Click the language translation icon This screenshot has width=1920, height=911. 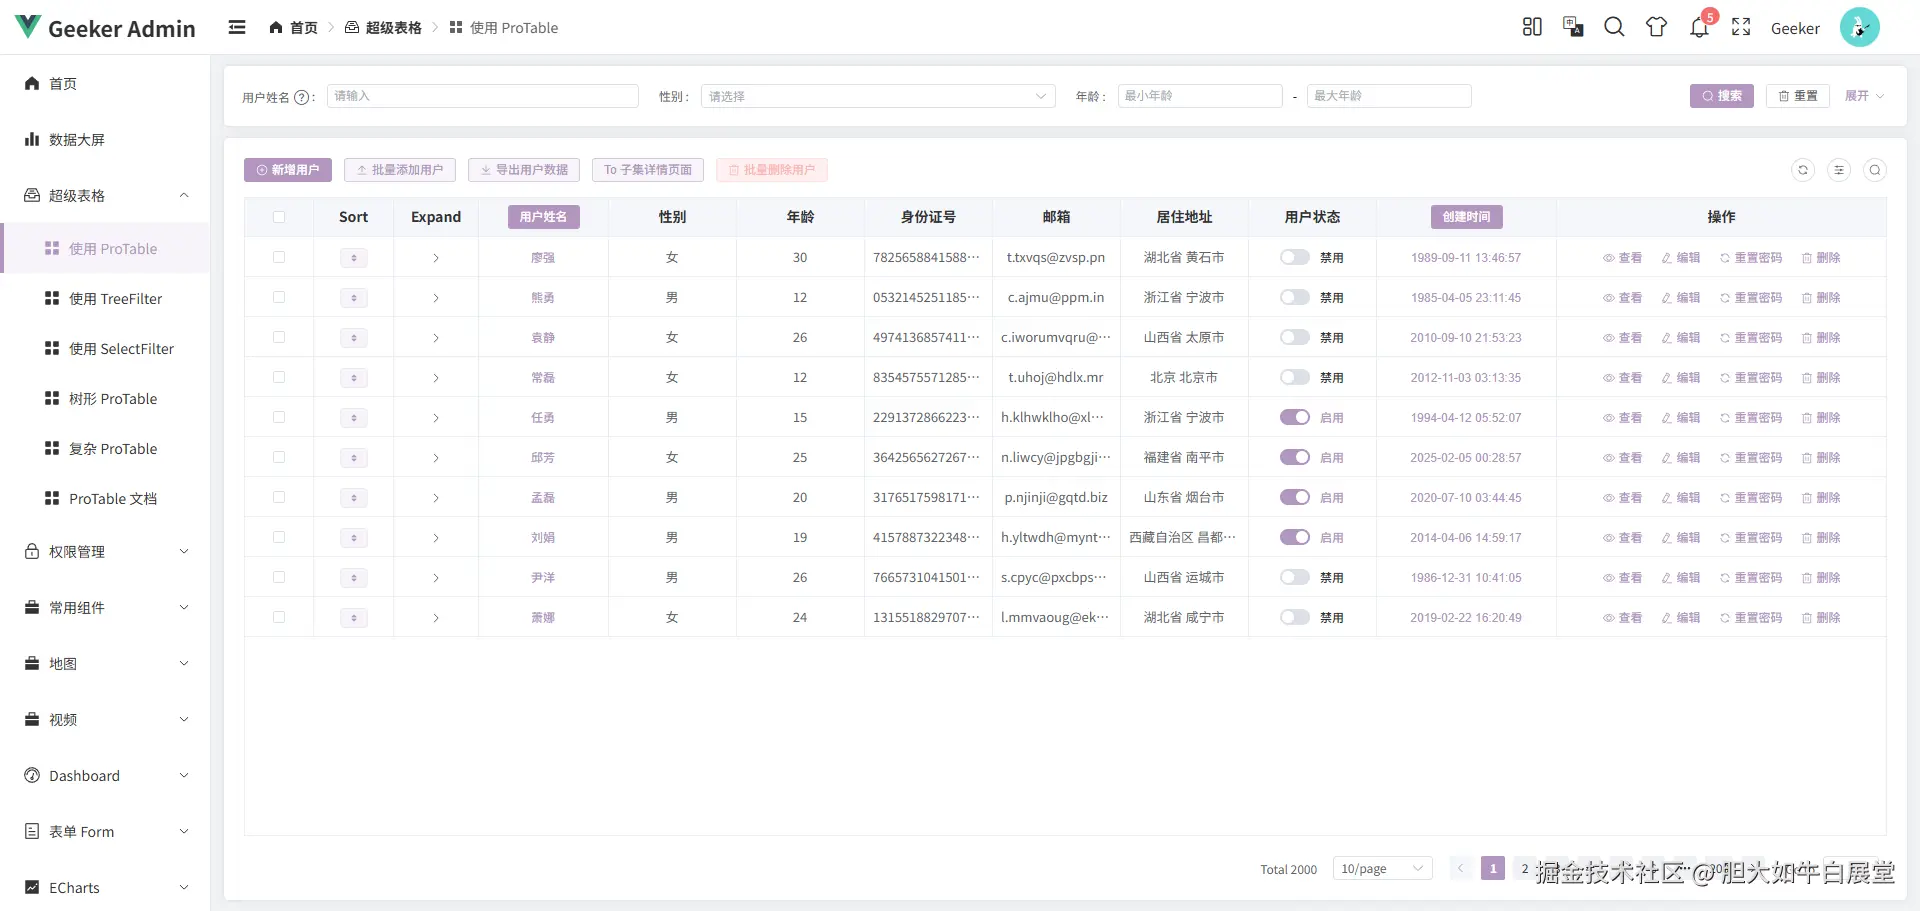1573,27
